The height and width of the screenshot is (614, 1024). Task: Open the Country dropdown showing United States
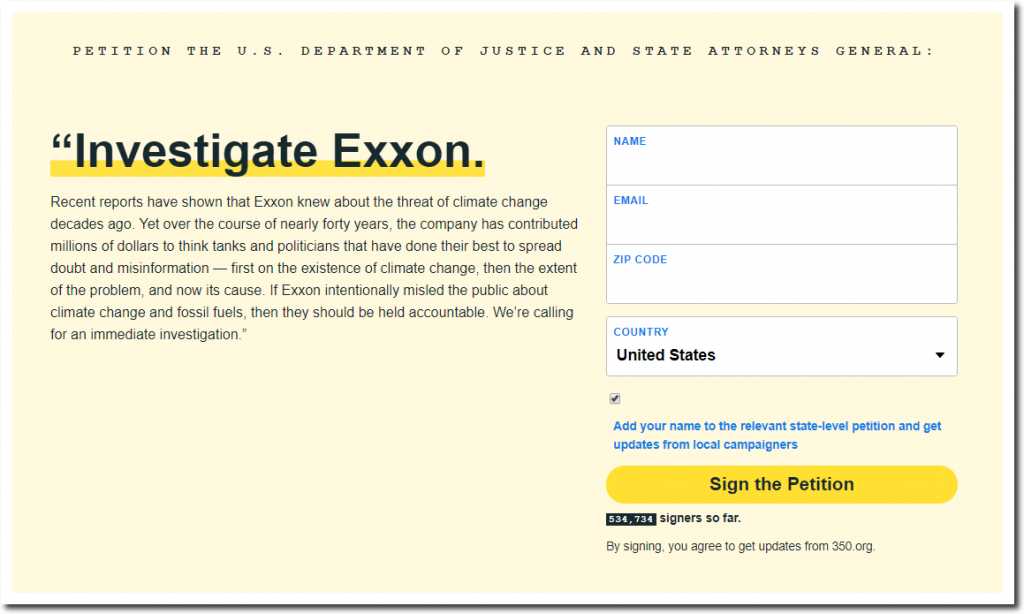[782, 346]
